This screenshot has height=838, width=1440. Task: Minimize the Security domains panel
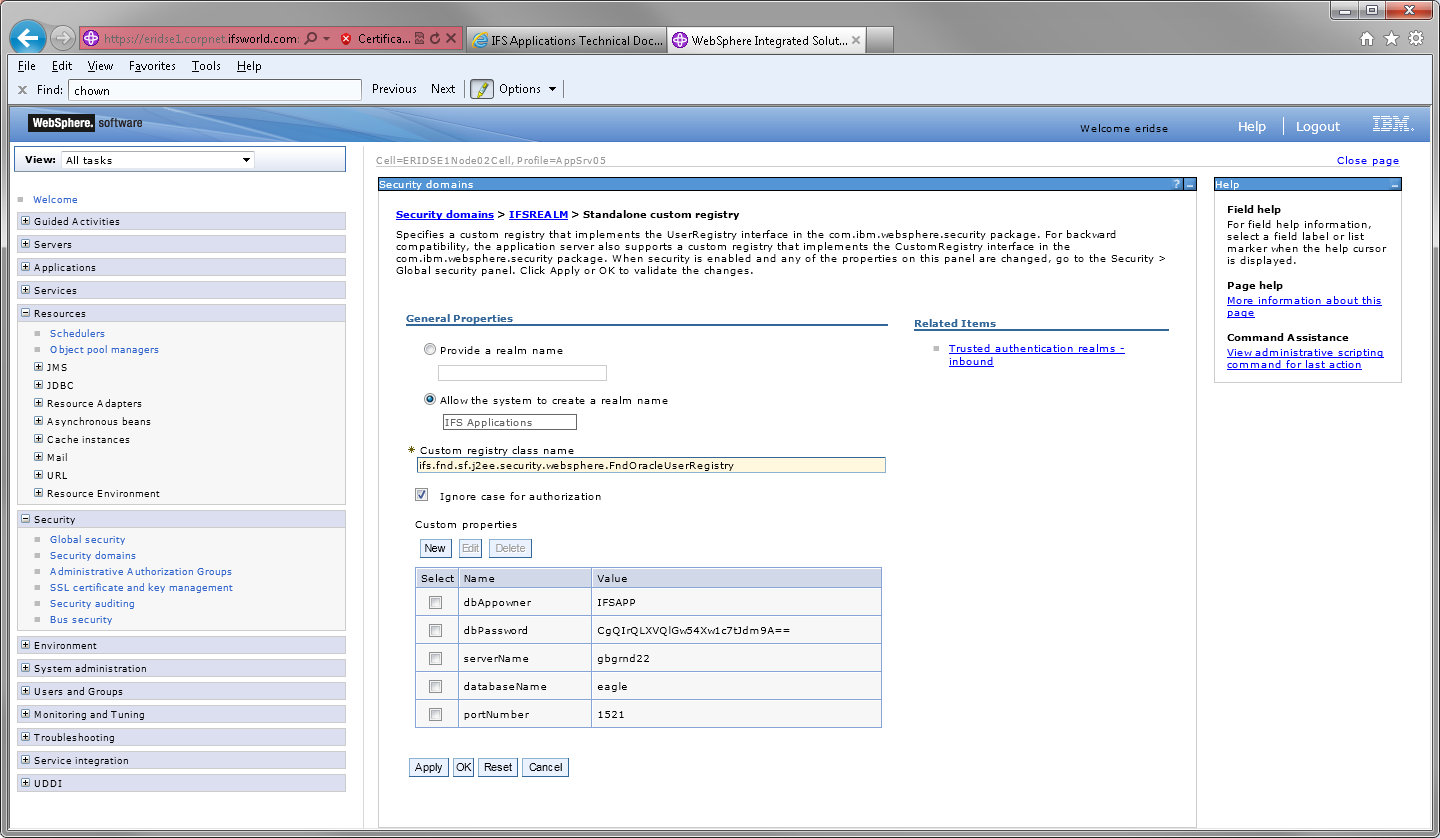pos(1189,184)
